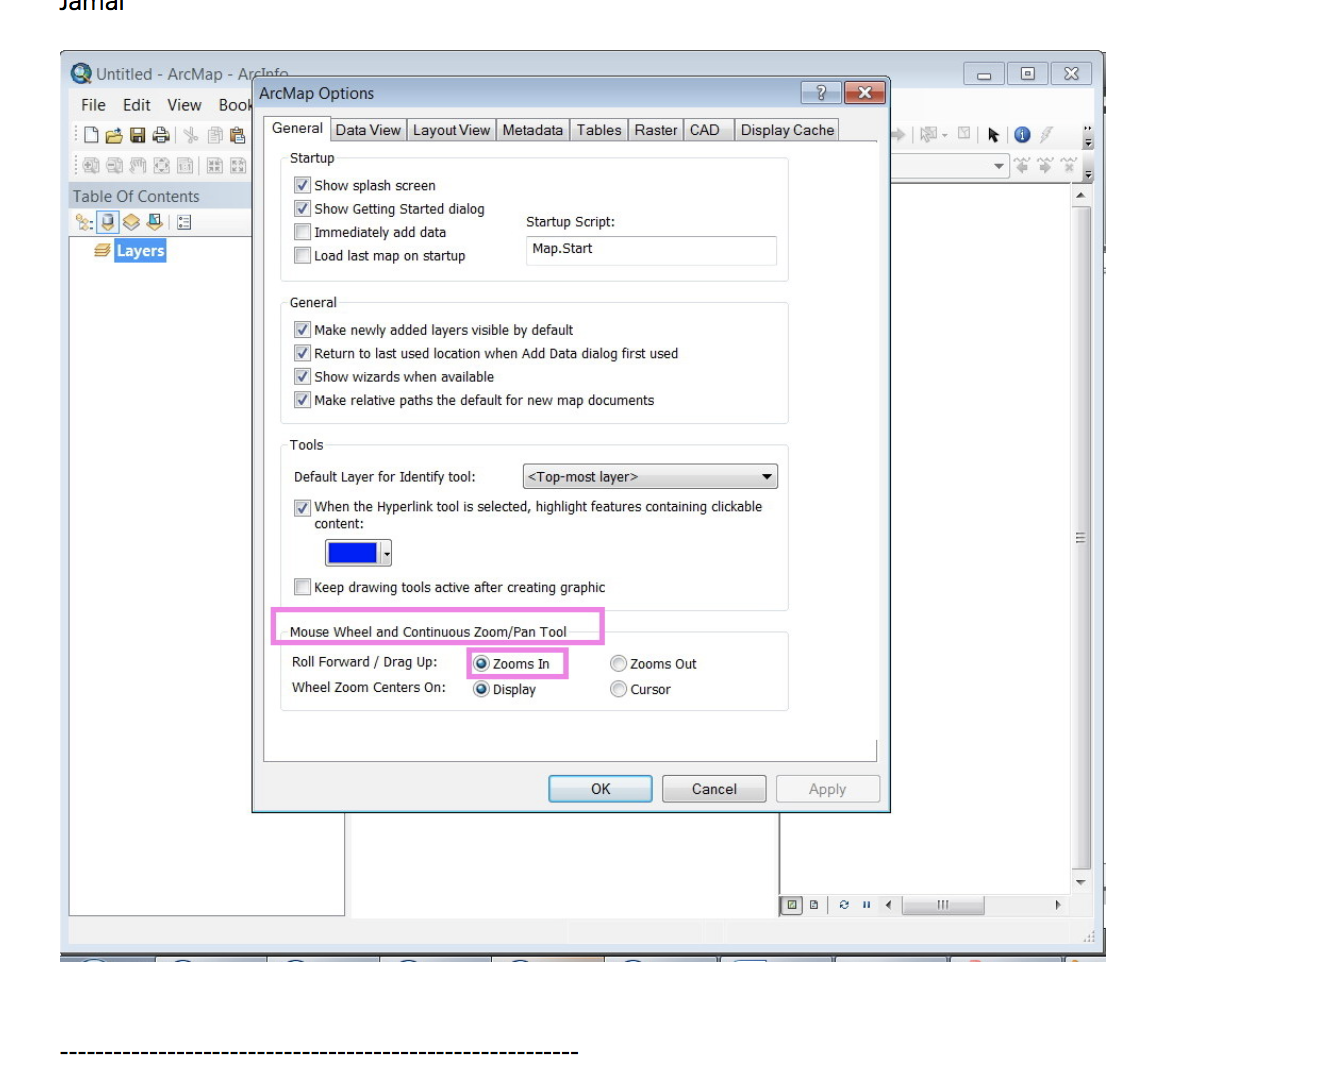Toggle Return to last used location checkbox
The width and height of the screenshot is (1344, 1066).
point(302,353)
